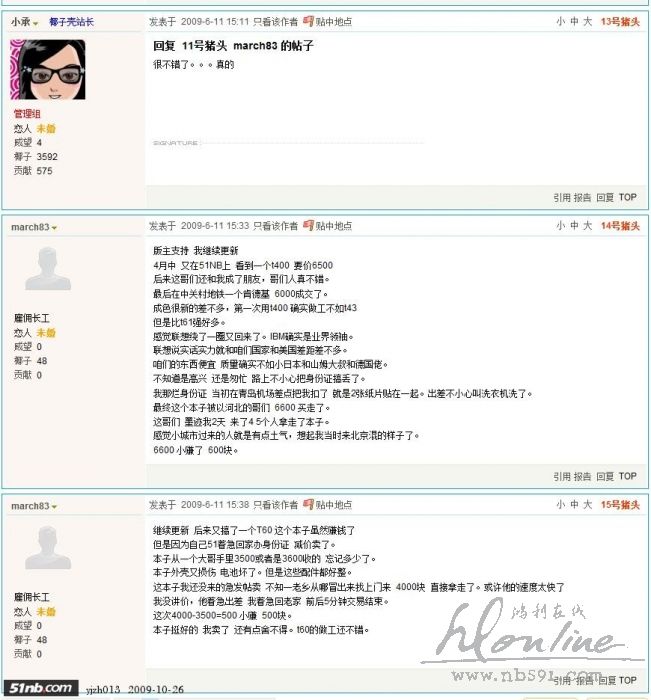Screen dimensions: 651x700
Task: Click 引用 under post 13
Action: point(562,197)
